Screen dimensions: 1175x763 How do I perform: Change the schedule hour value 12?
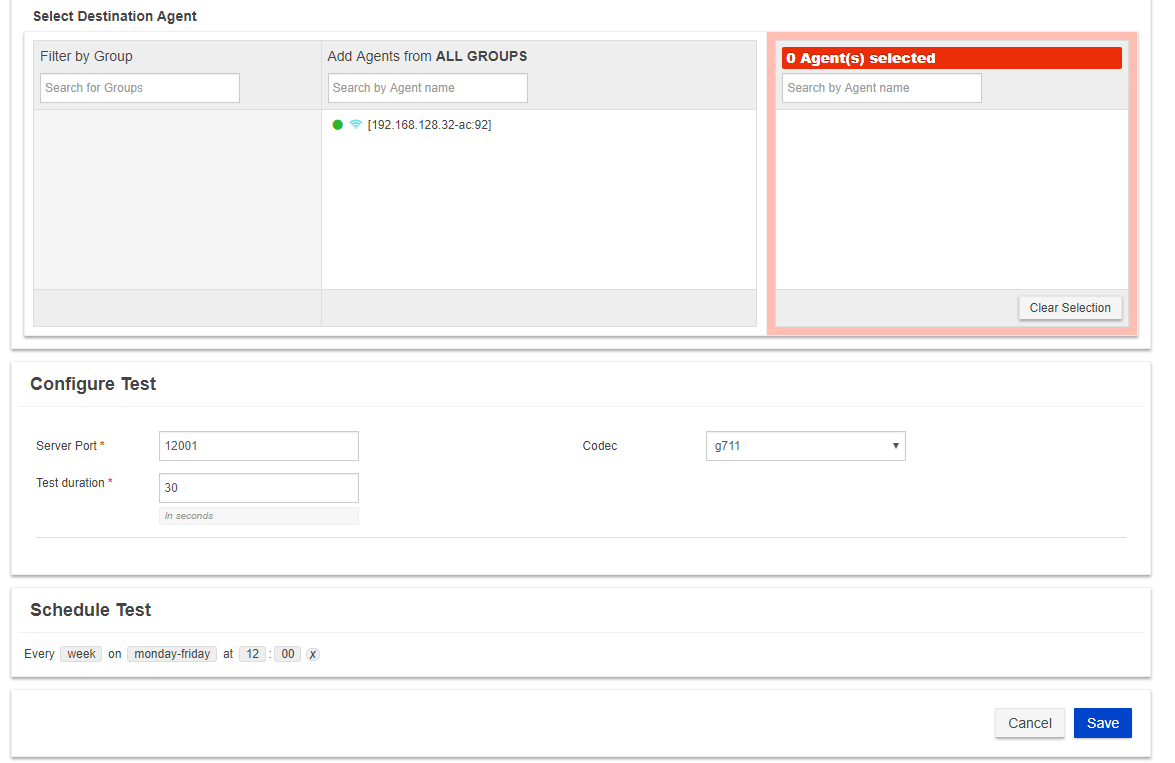tap(253, 654)
